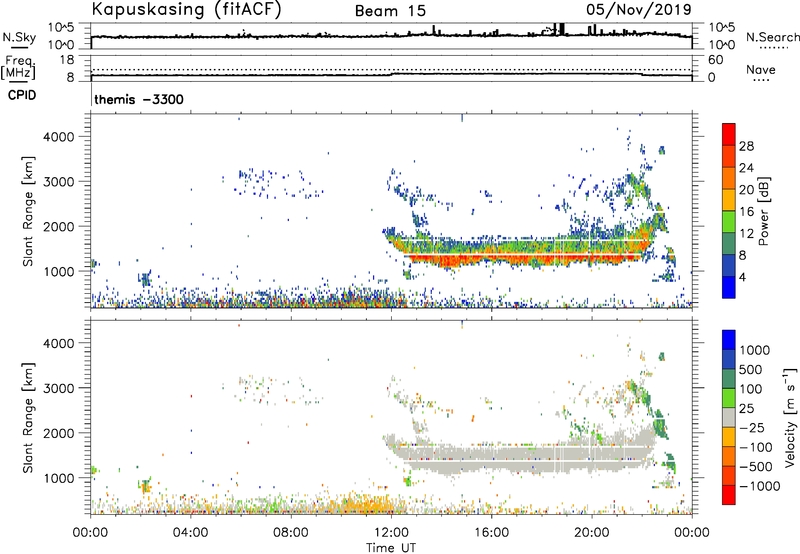Click the 16:00 time axis label

point(491,533)
